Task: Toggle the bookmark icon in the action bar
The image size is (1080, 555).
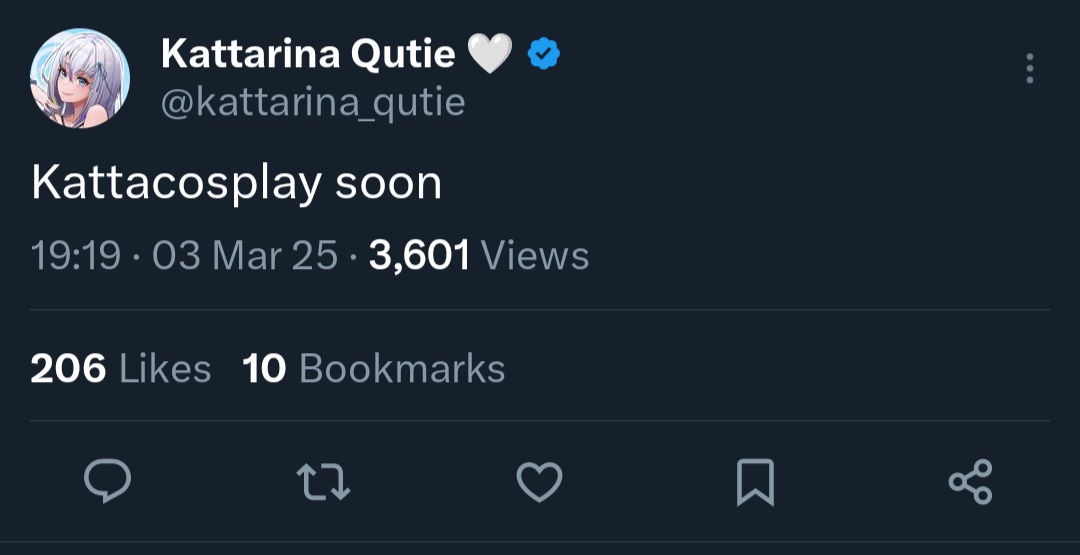Action: (x=755, y=483)
